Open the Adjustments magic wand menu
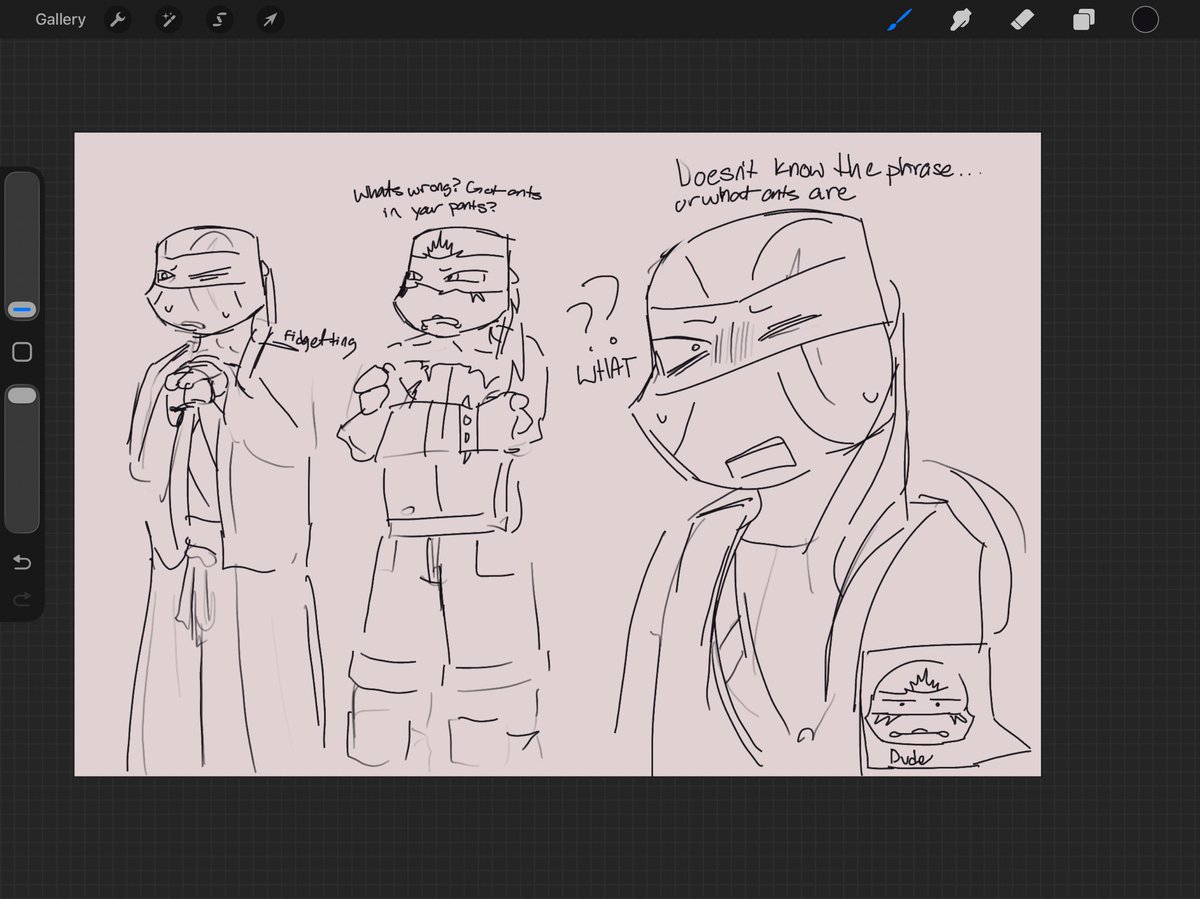Image resolution: width=1200 pixels, height=899 pixels. [168, 20]
